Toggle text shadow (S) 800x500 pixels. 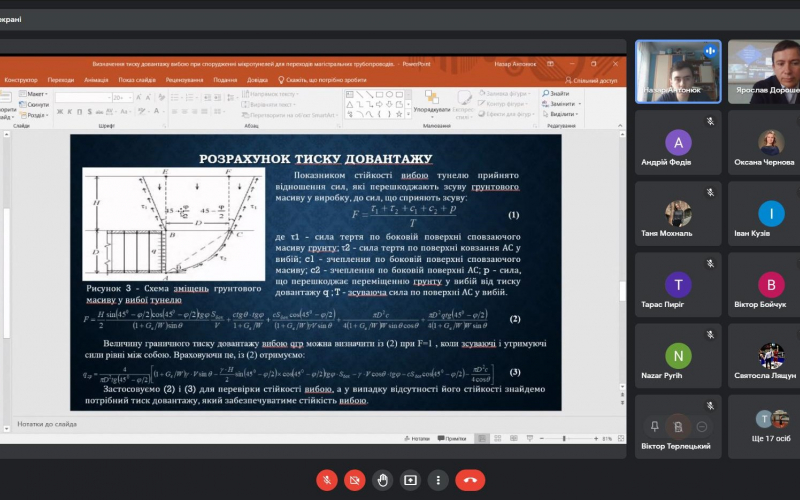pyautogui.click(x=90, y=112)
